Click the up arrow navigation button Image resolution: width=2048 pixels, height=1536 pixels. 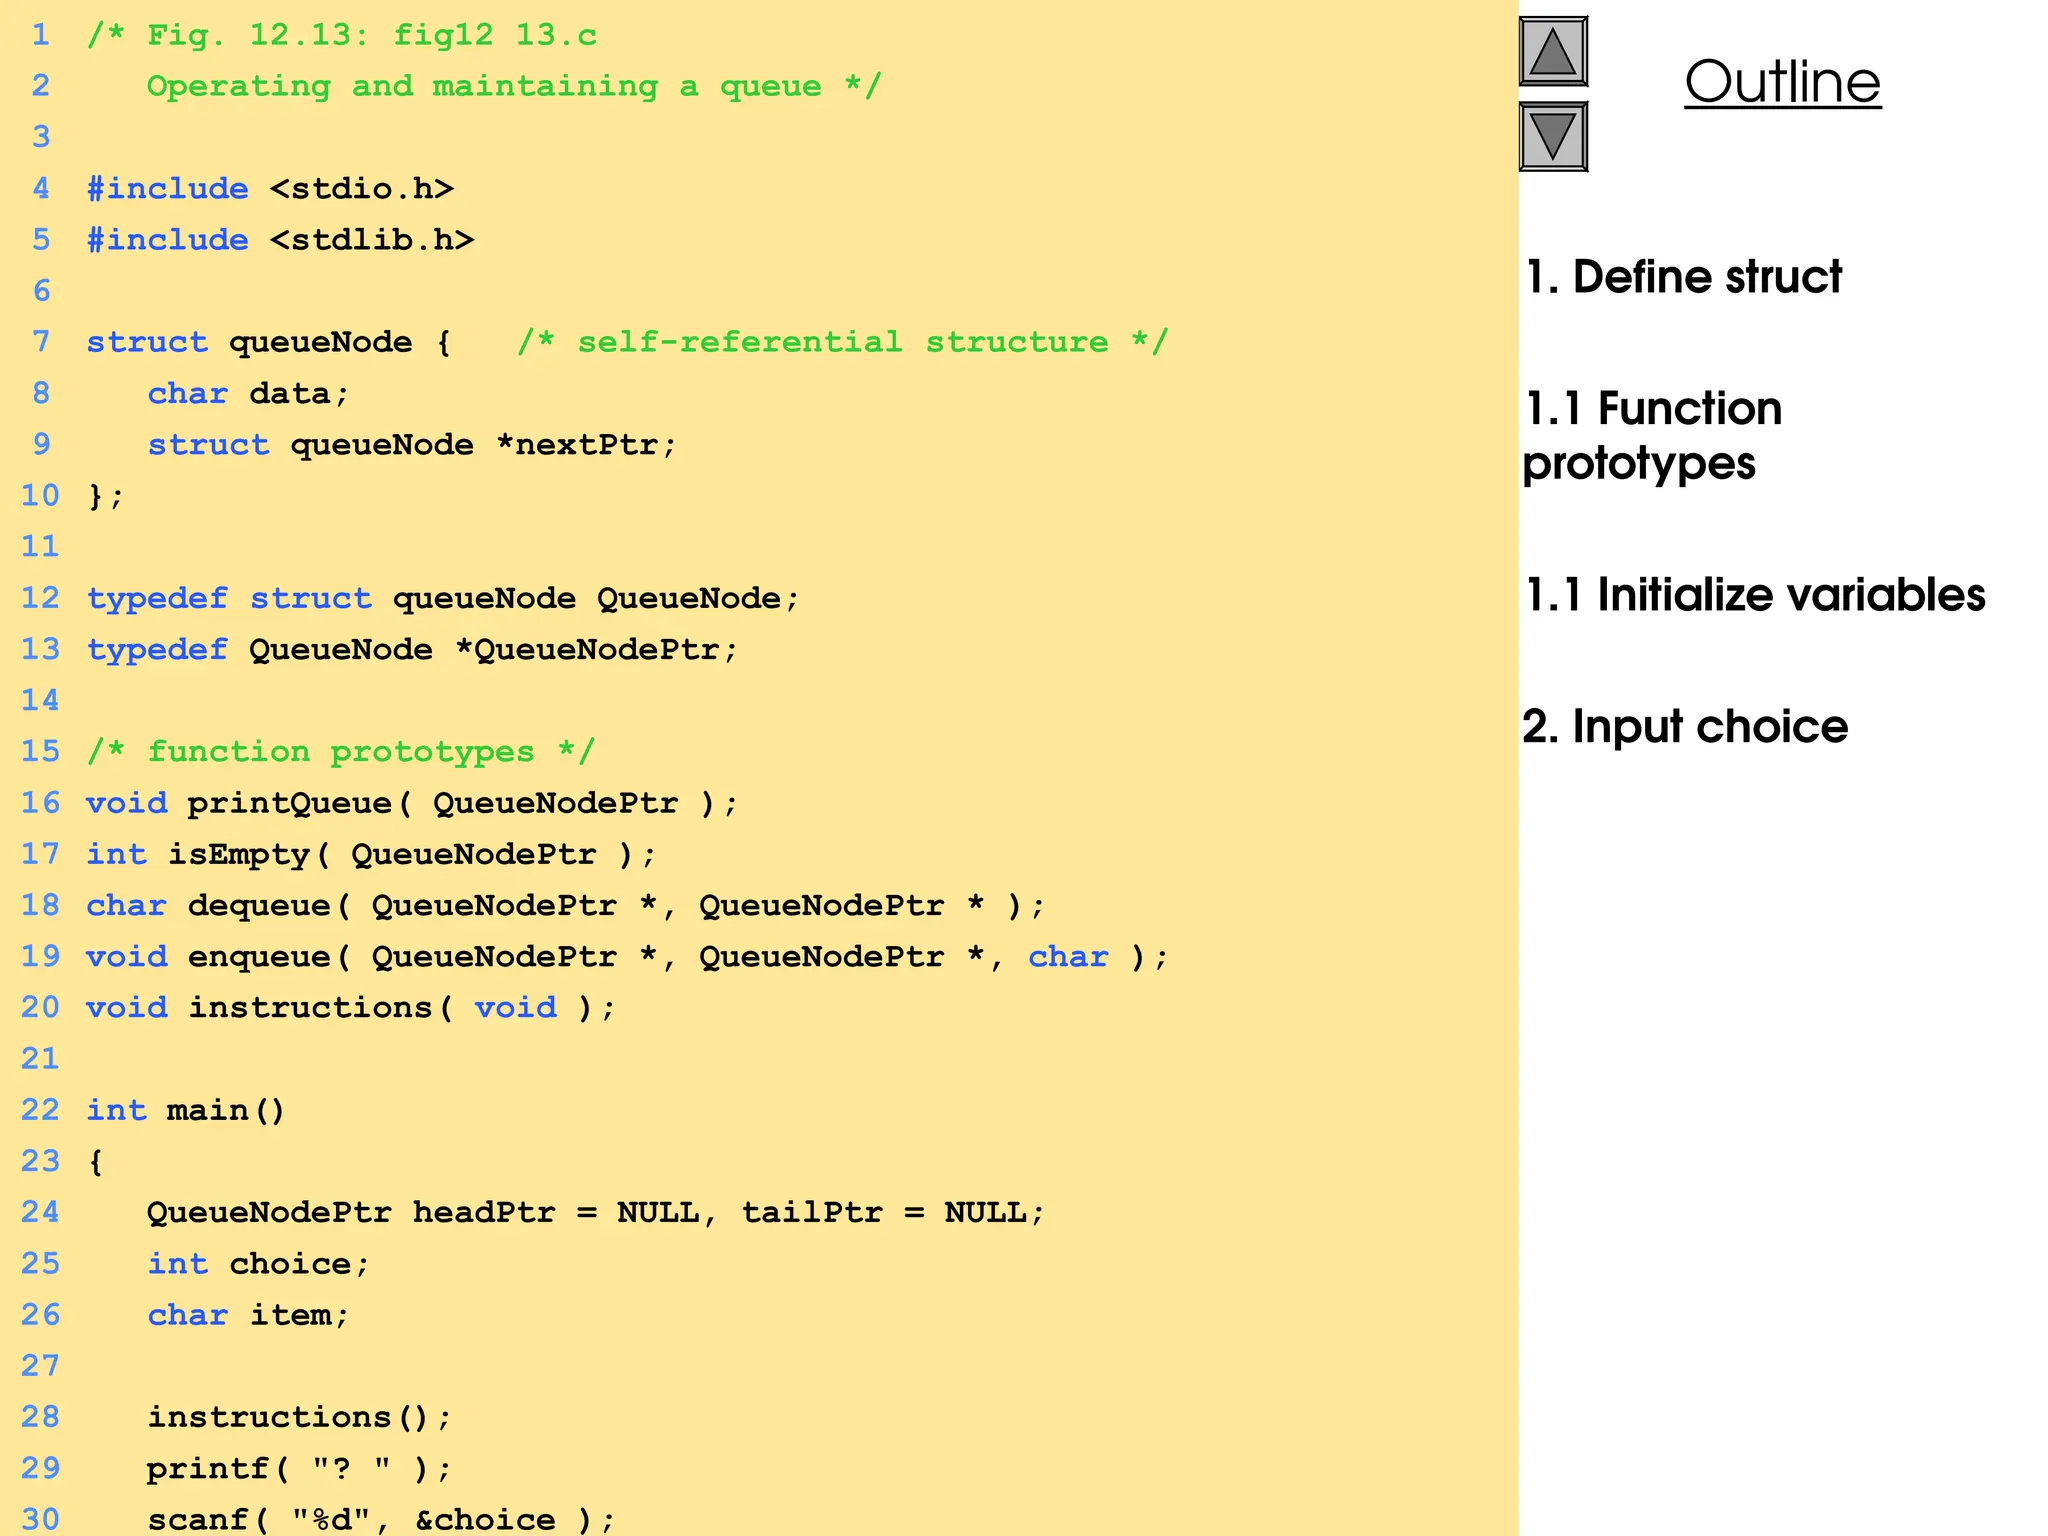[x=1553, y=51]
